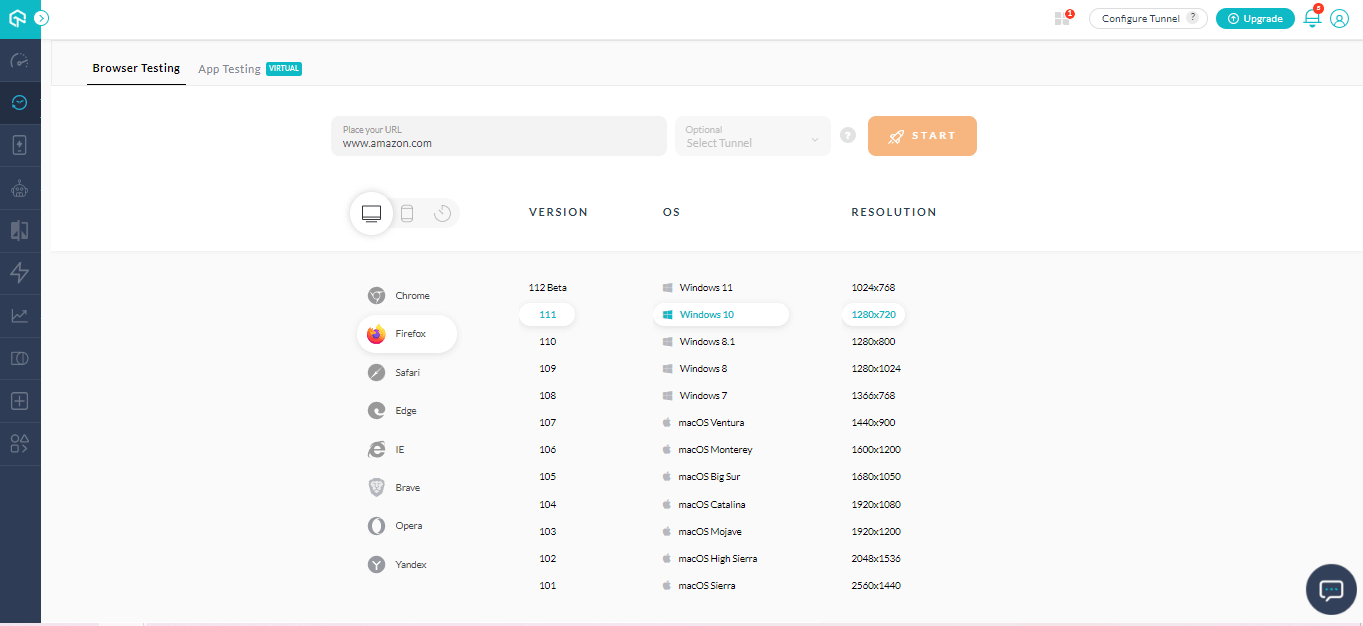The height and width of the screenshot is (626, 1363).
Task: Open the real-time testing clock icon
Action: click(x=20, y=103)
